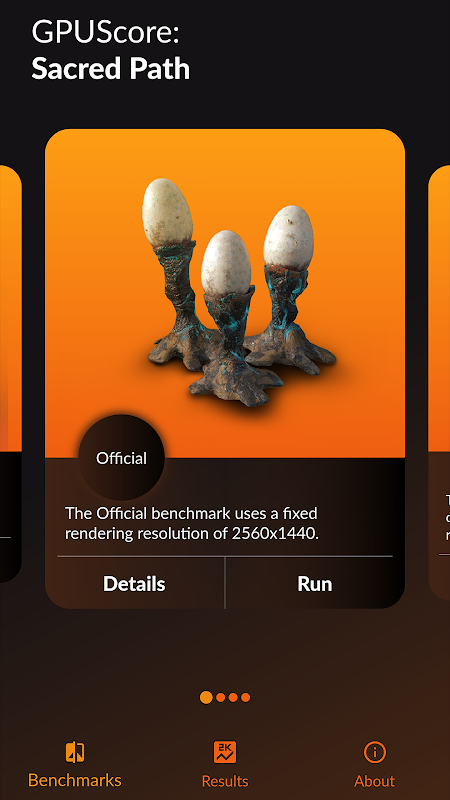The width and height of the screenshot is (450, 800).
Task: Go to the About tab label
Action: point(374,781)
